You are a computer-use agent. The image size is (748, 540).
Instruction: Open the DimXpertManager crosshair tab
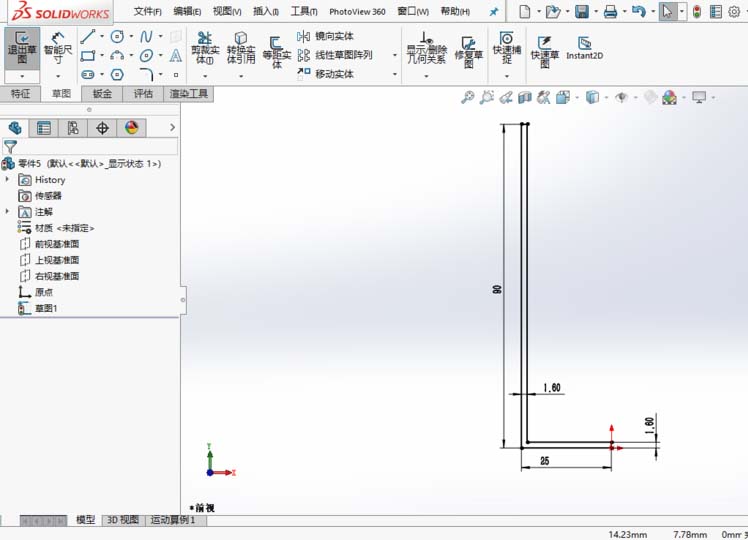coord(102,128)
